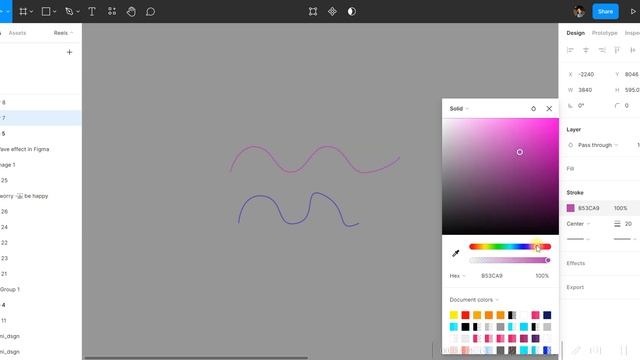The width and height of the screenshot is (640, 360).
Task: Open the Center stroke alignment dropdown
Action: tap(578, 224)
